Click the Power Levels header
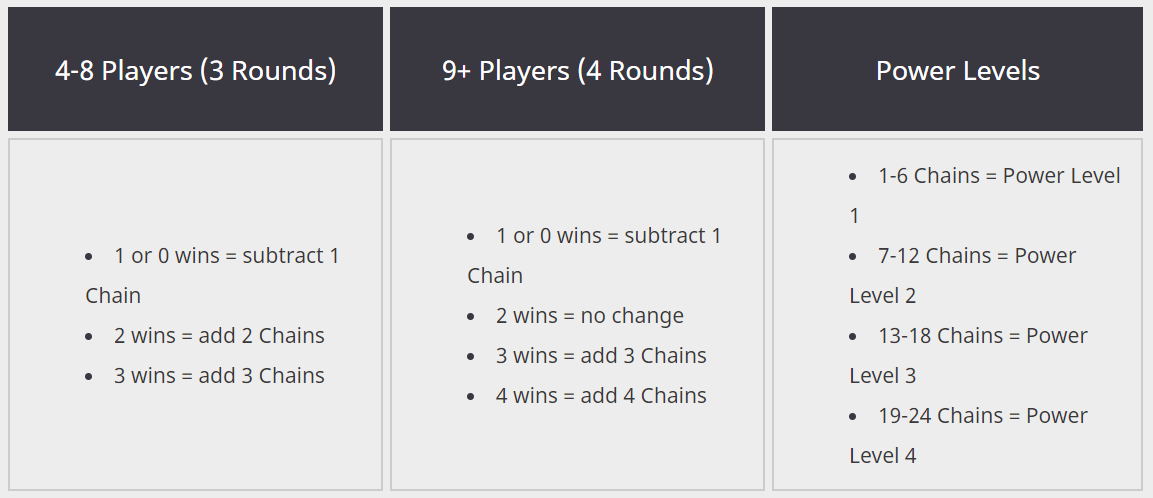Viewport: 1153px width, 498px height. tap(957, 70)
